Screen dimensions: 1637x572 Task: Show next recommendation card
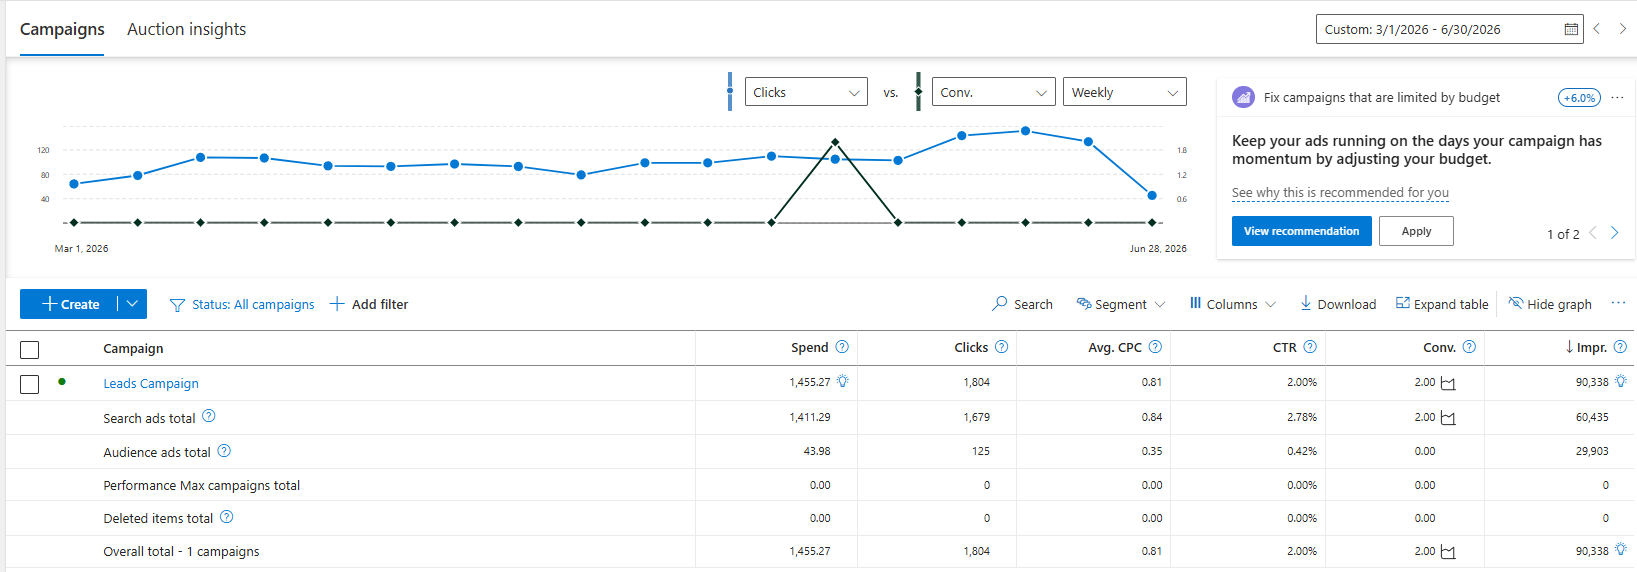1614,233
